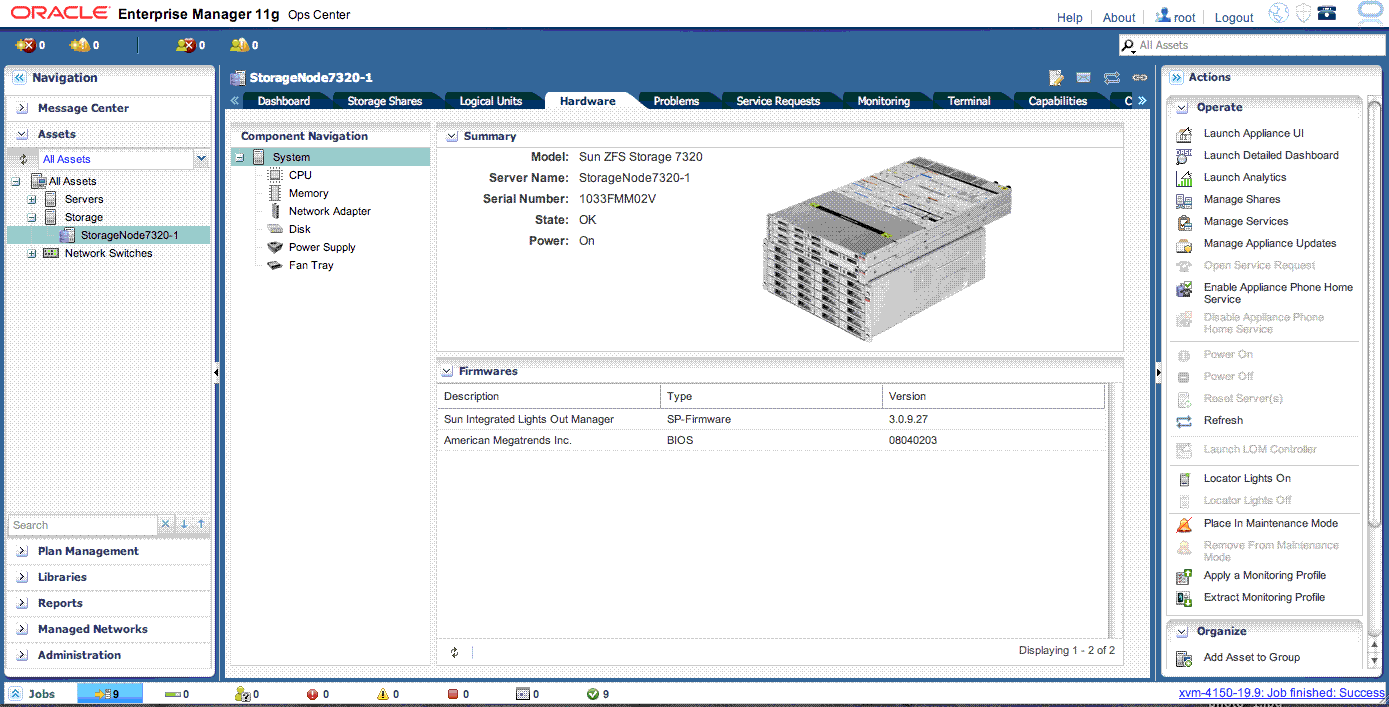Click the failed jobs red status icon
Image resolution: width=1389 pixels, height=707 pixels.
pos(312,694)
